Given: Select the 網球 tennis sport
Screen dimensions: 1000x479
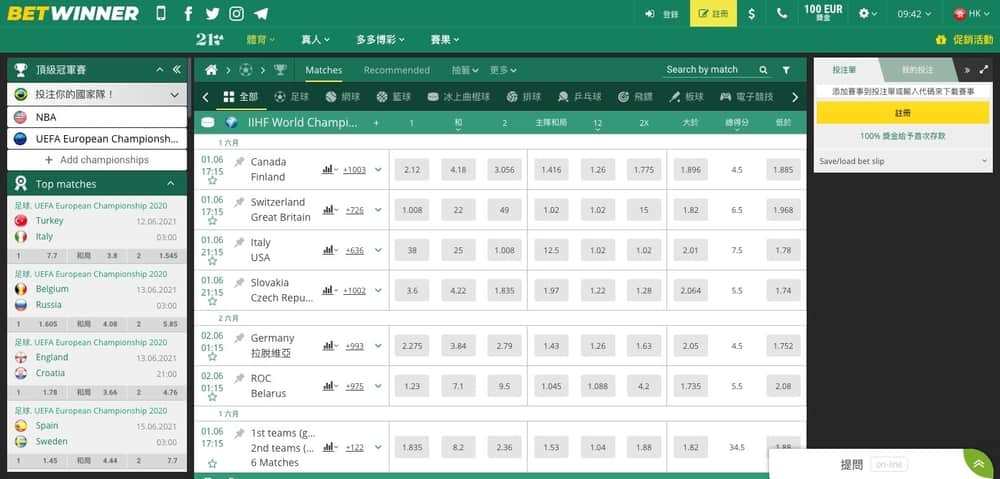Looking at the screenshot, I should tap(342, 97).
